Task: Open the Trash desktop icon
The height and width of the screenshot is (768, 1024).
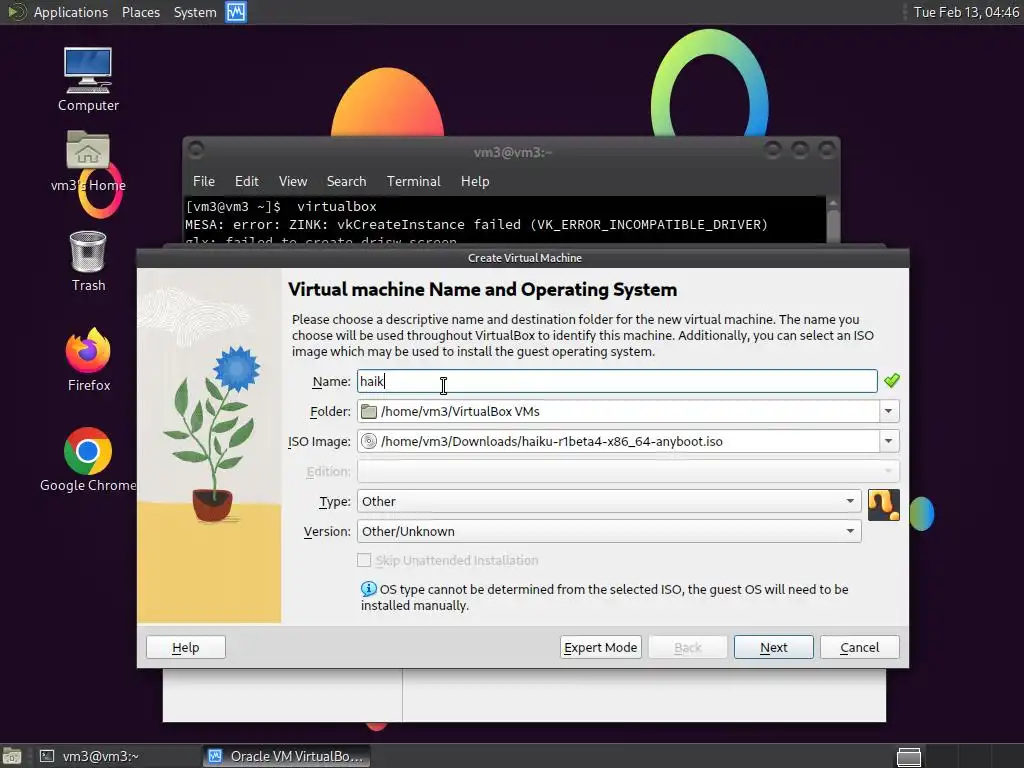Action: (x=88, y=261)
